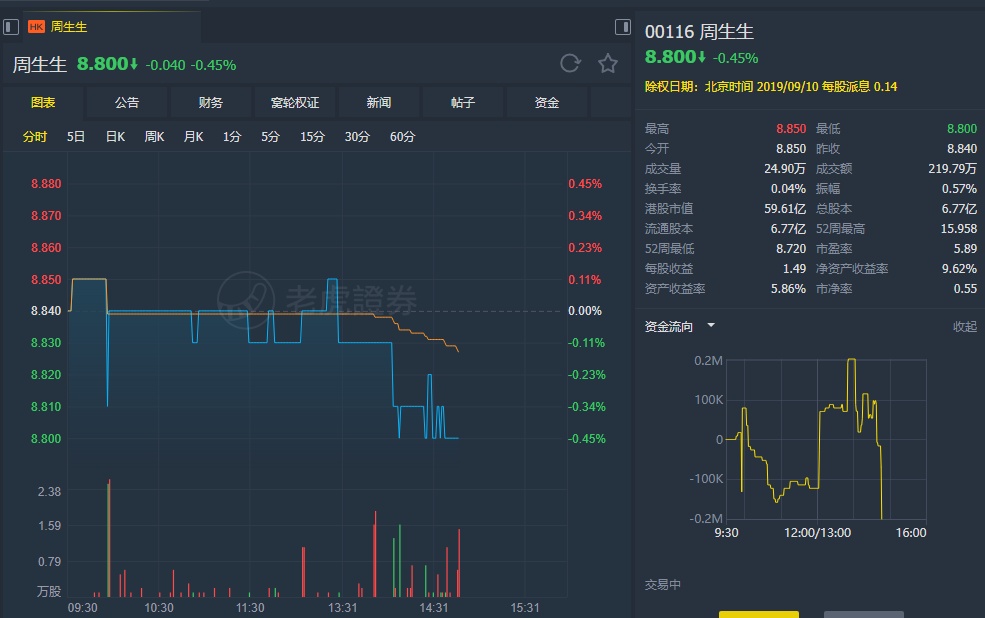Click the 0.2M fund flow axis label
Viewport: 985px width, 618px height.
coord(708,360)
